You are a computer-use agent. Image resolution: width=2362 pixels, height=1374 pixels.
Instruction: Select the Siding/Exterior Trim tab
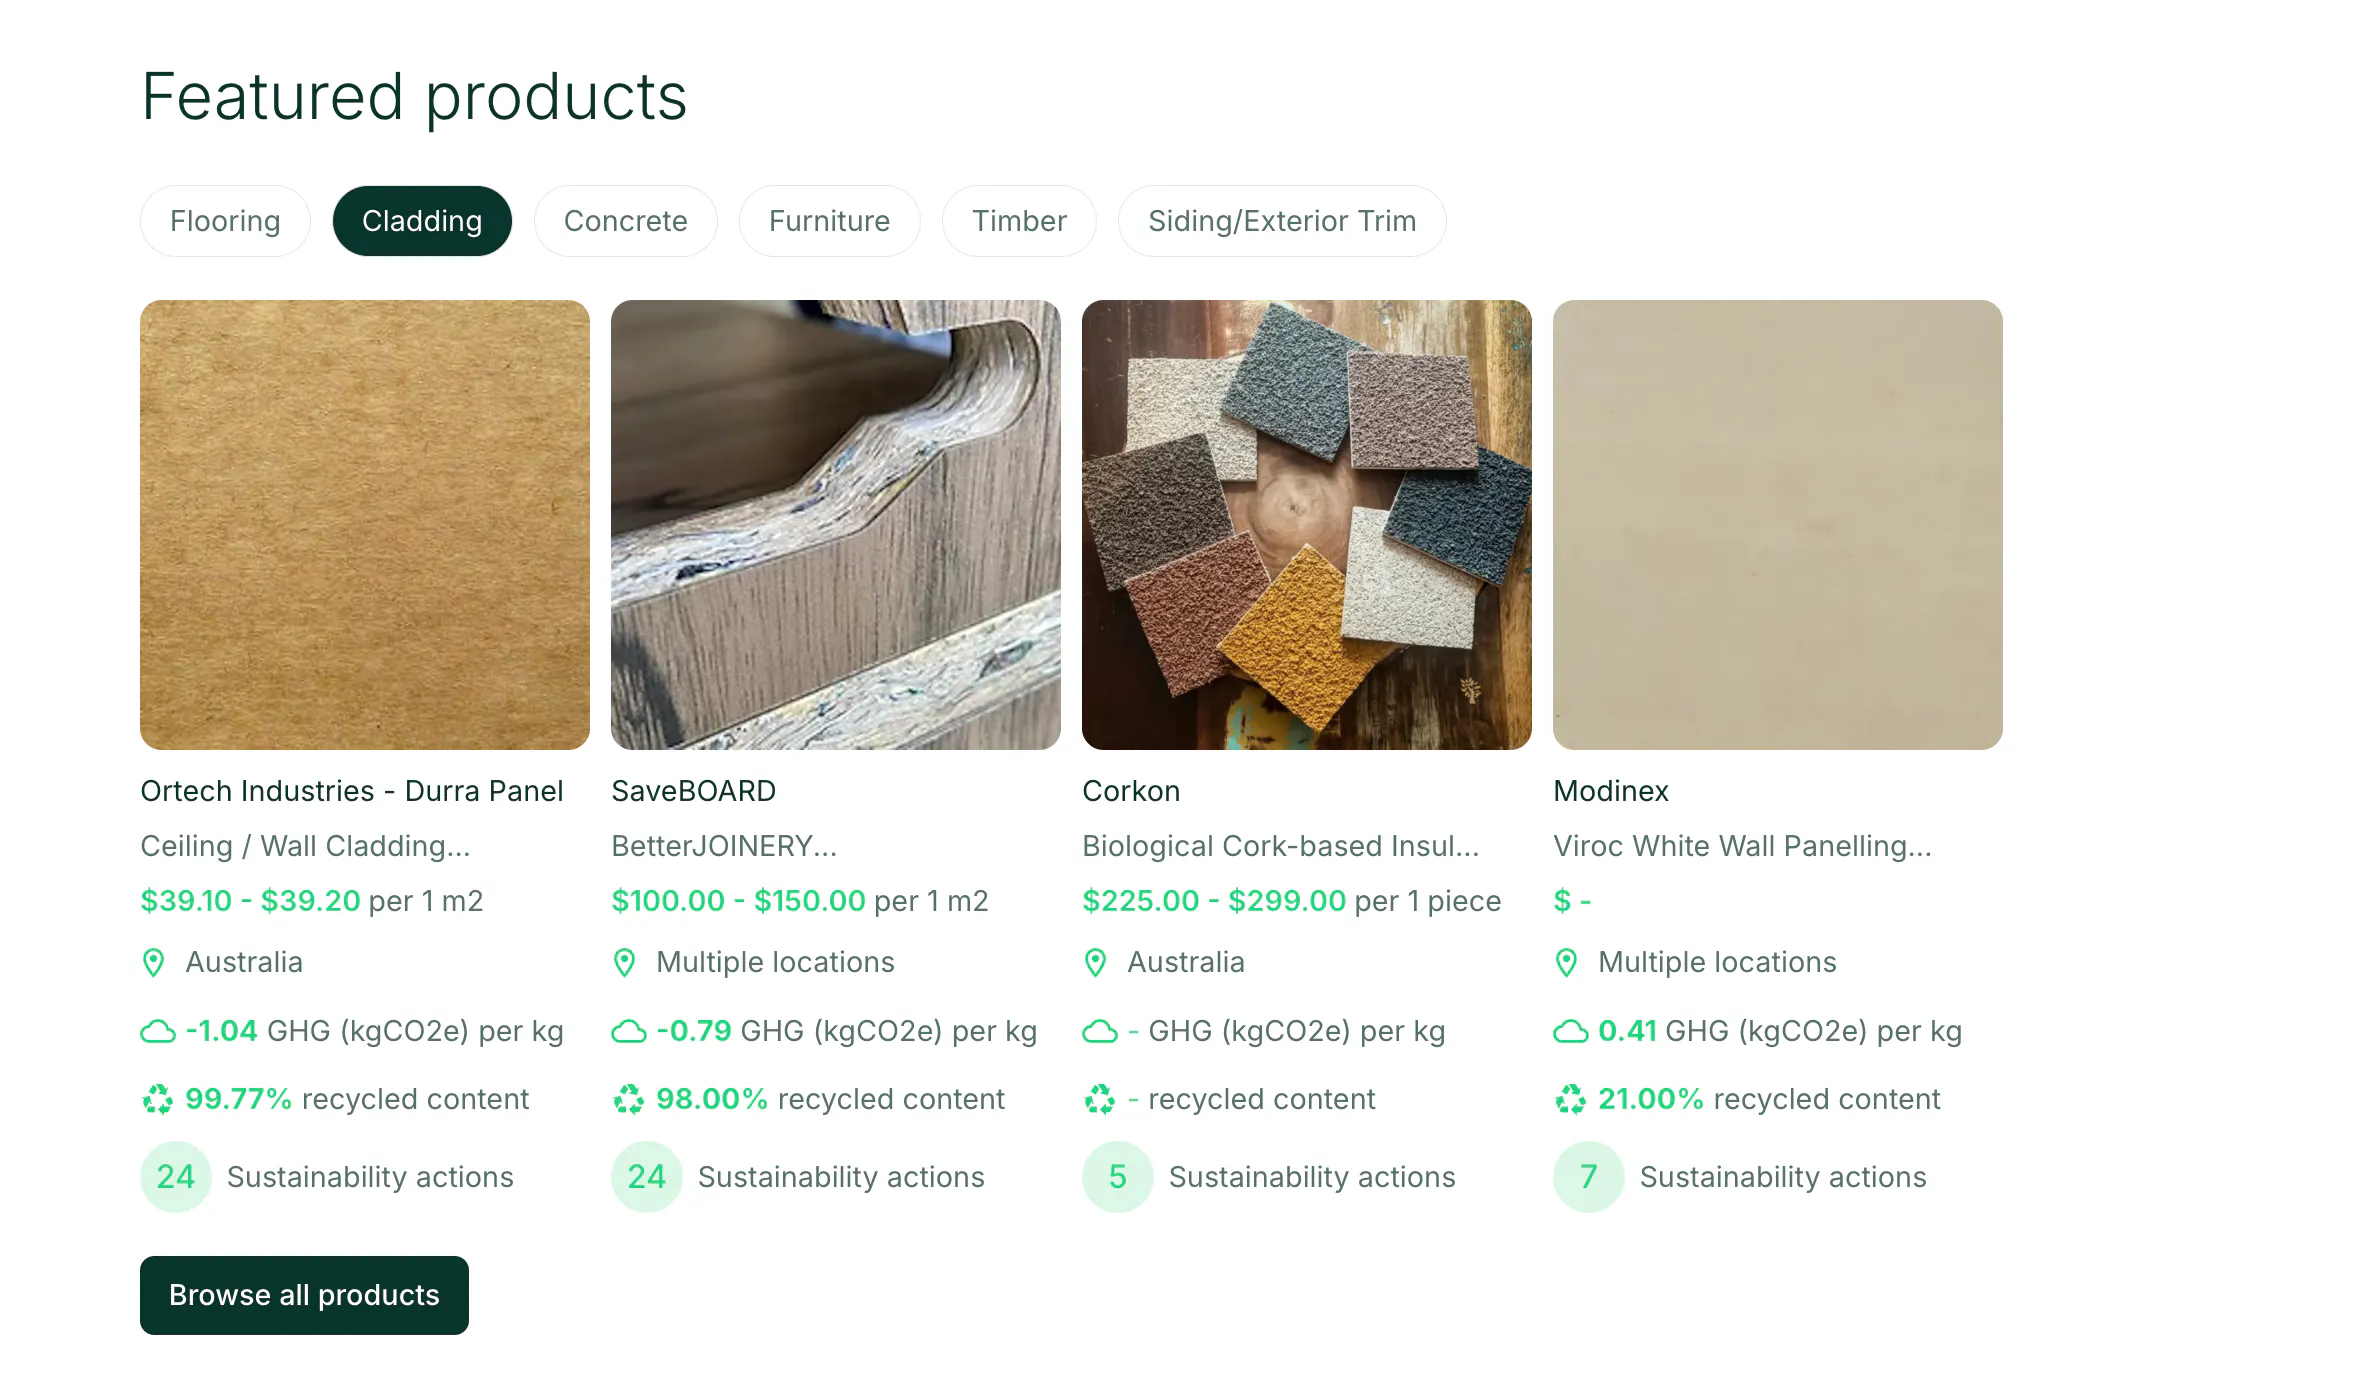[x=1282, y=221]
